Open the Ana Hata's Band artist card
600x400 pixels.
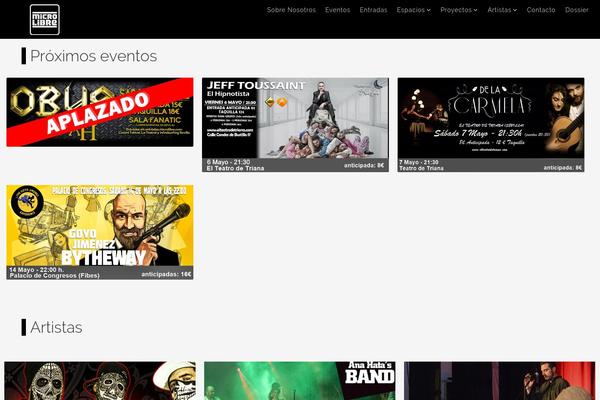(x=300, y=381)
